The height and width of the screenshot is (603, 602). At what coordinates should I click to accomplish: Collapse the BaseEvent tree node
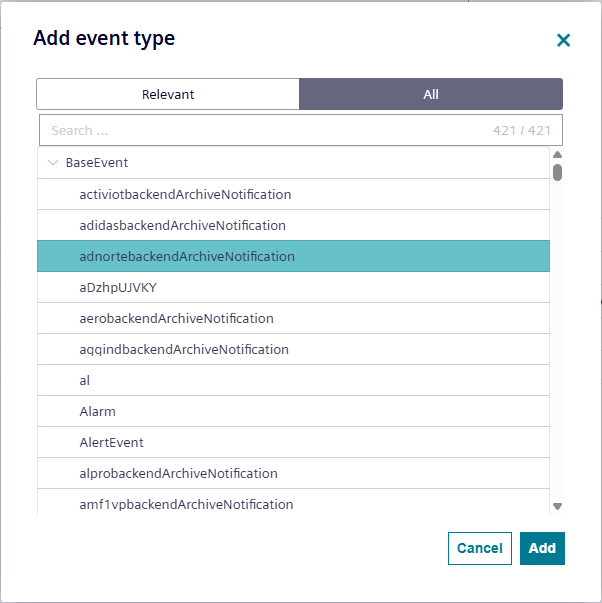point(53,162)
